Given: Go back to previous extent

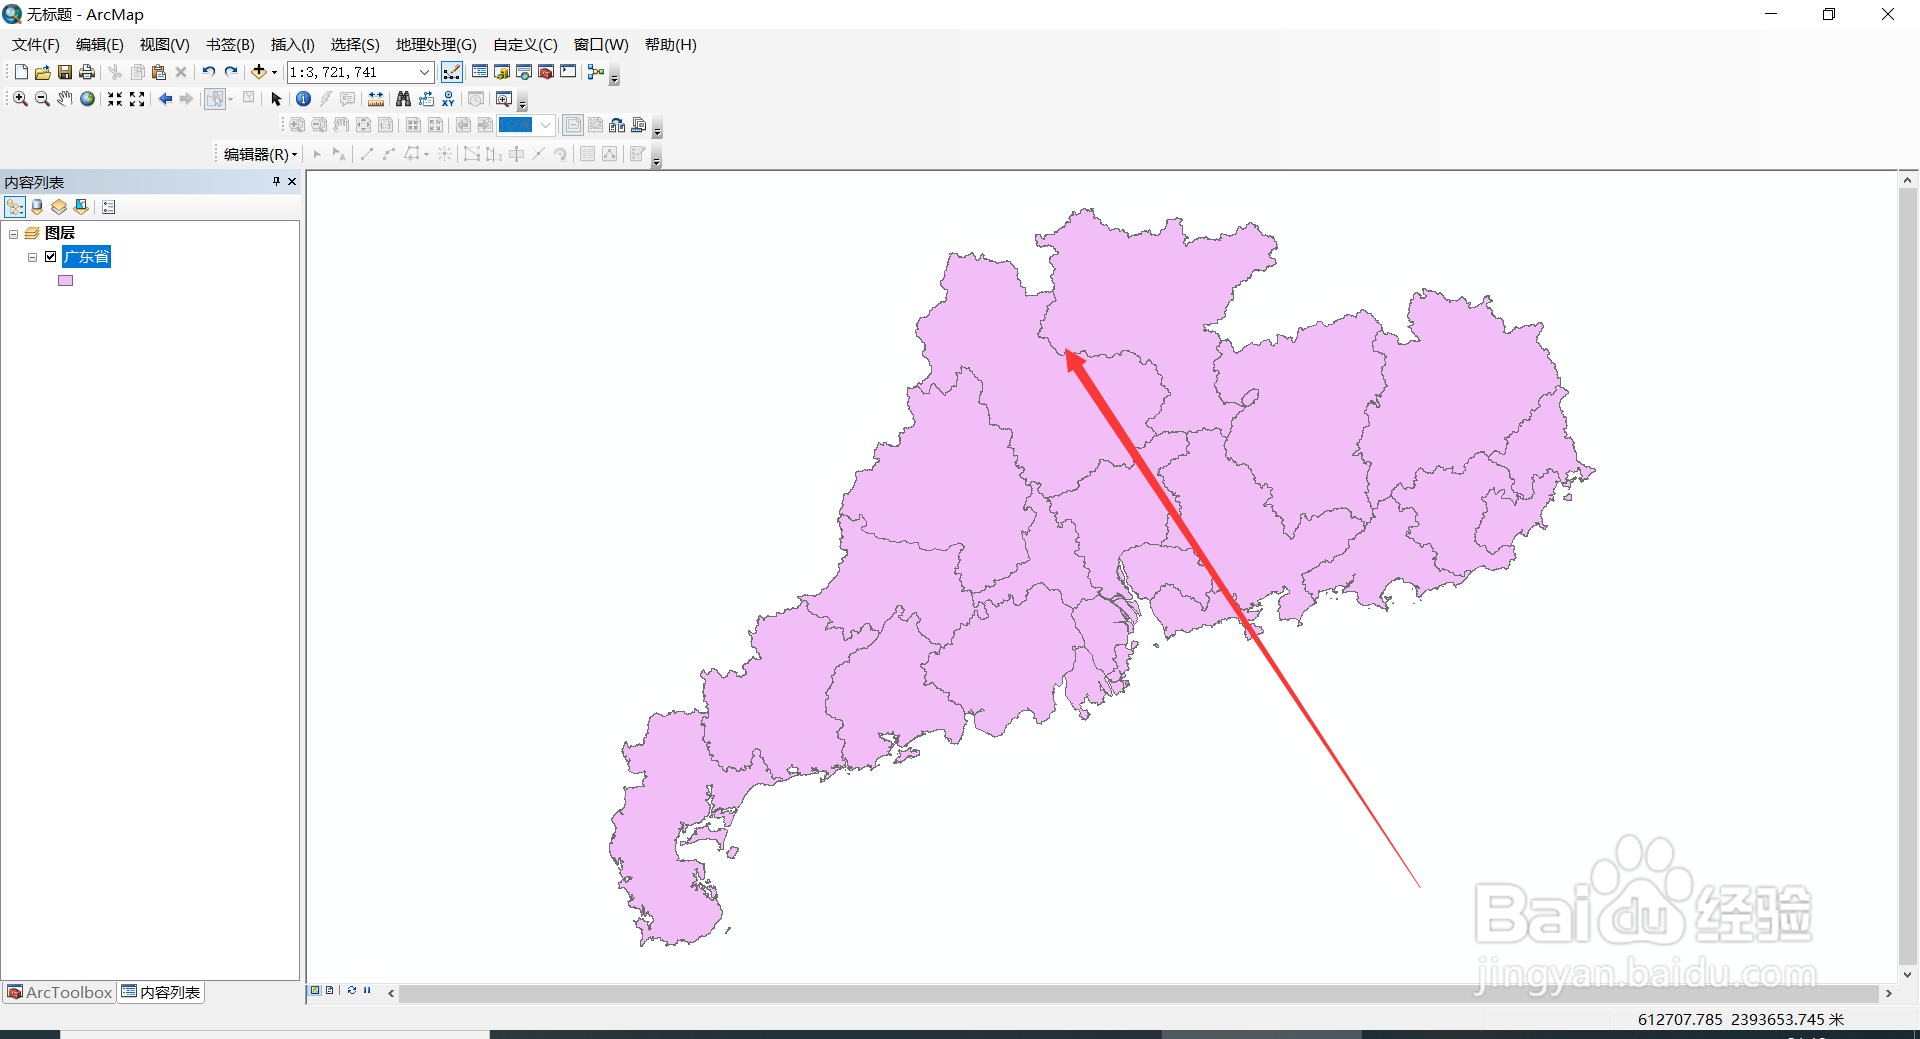Looking at the screenshot, I should tap(165, 99).
